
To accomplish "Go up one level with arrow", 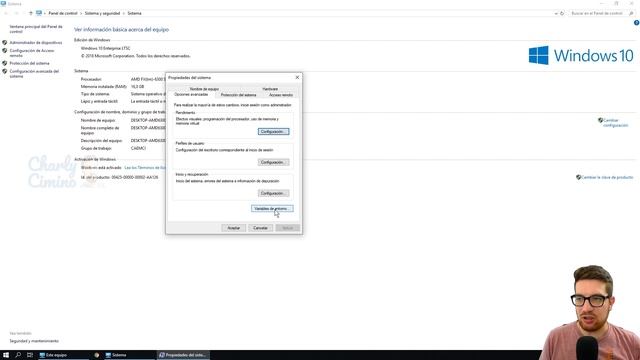I will (30, 13).
